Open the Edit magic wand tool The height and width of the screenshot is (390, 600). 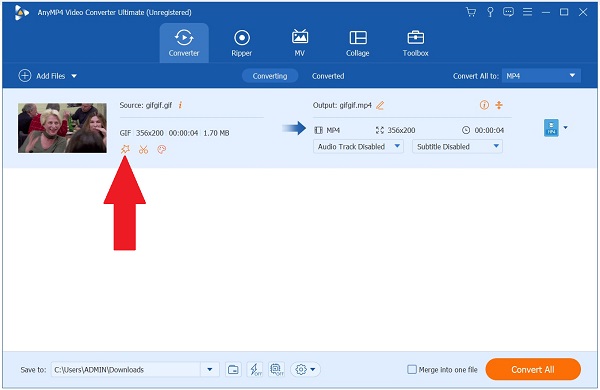[x=125, y=149]
